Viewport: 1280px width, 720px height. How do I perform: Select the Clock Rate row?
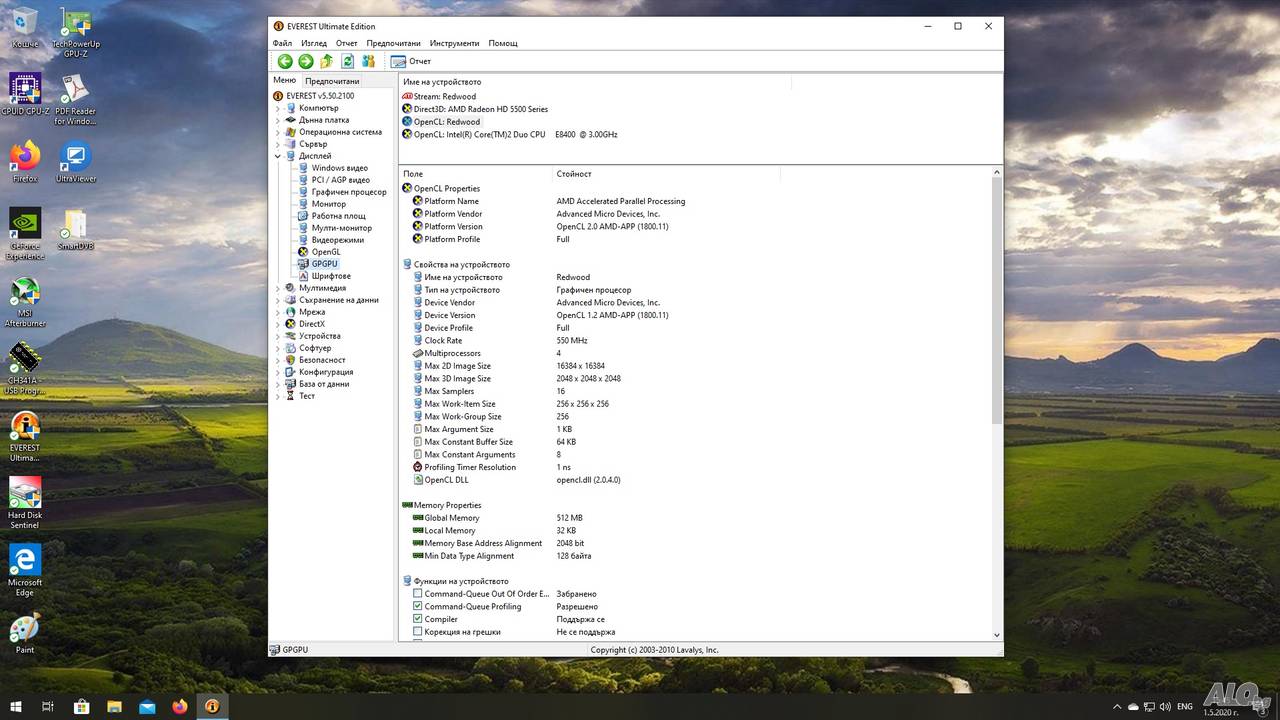pyautogui.click(x=695, y=341)
